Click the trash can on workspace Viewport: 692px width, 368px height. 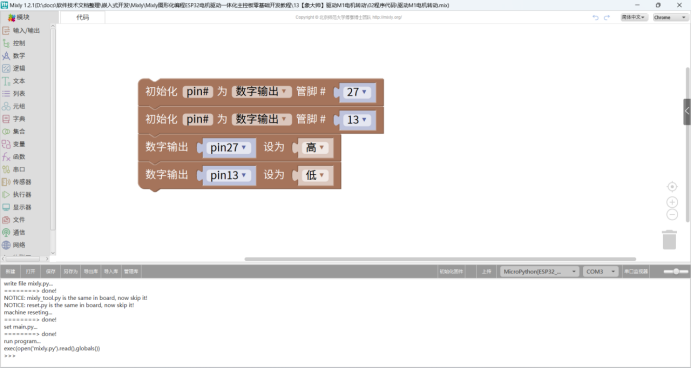click(669, 240)
